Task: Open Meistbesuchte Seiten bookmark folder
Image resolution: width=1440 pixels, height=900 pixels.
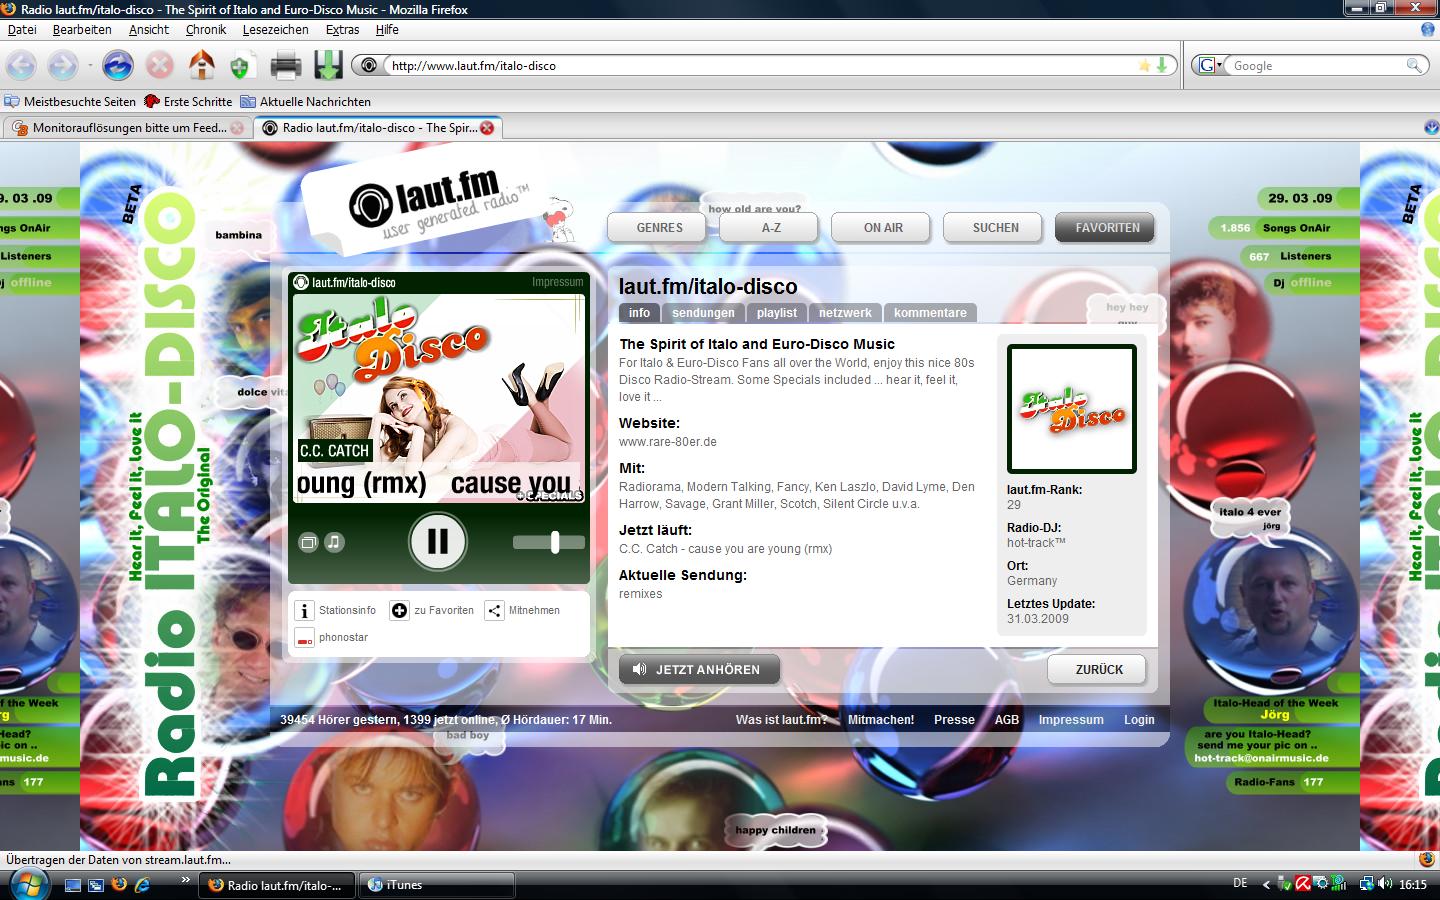Action: click(x=70, y=102)
